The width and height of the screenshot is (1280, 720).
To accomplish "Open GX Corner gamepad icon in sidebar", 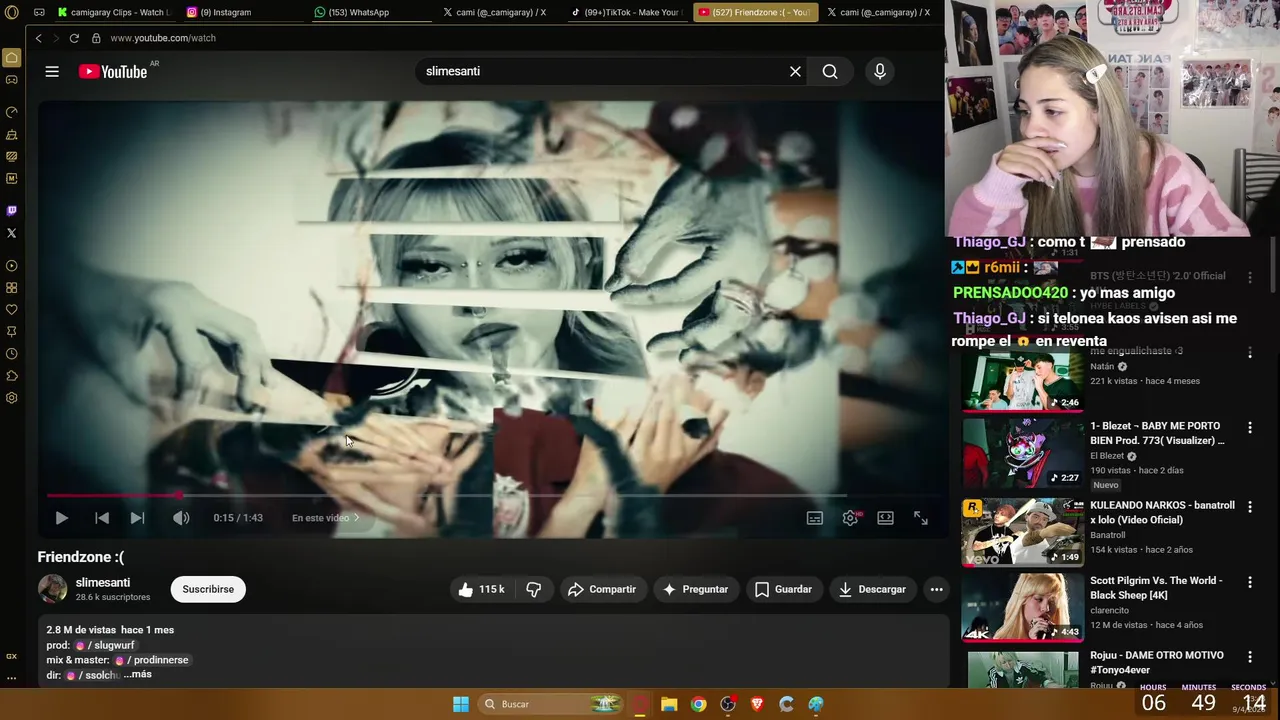I will 12,80.
